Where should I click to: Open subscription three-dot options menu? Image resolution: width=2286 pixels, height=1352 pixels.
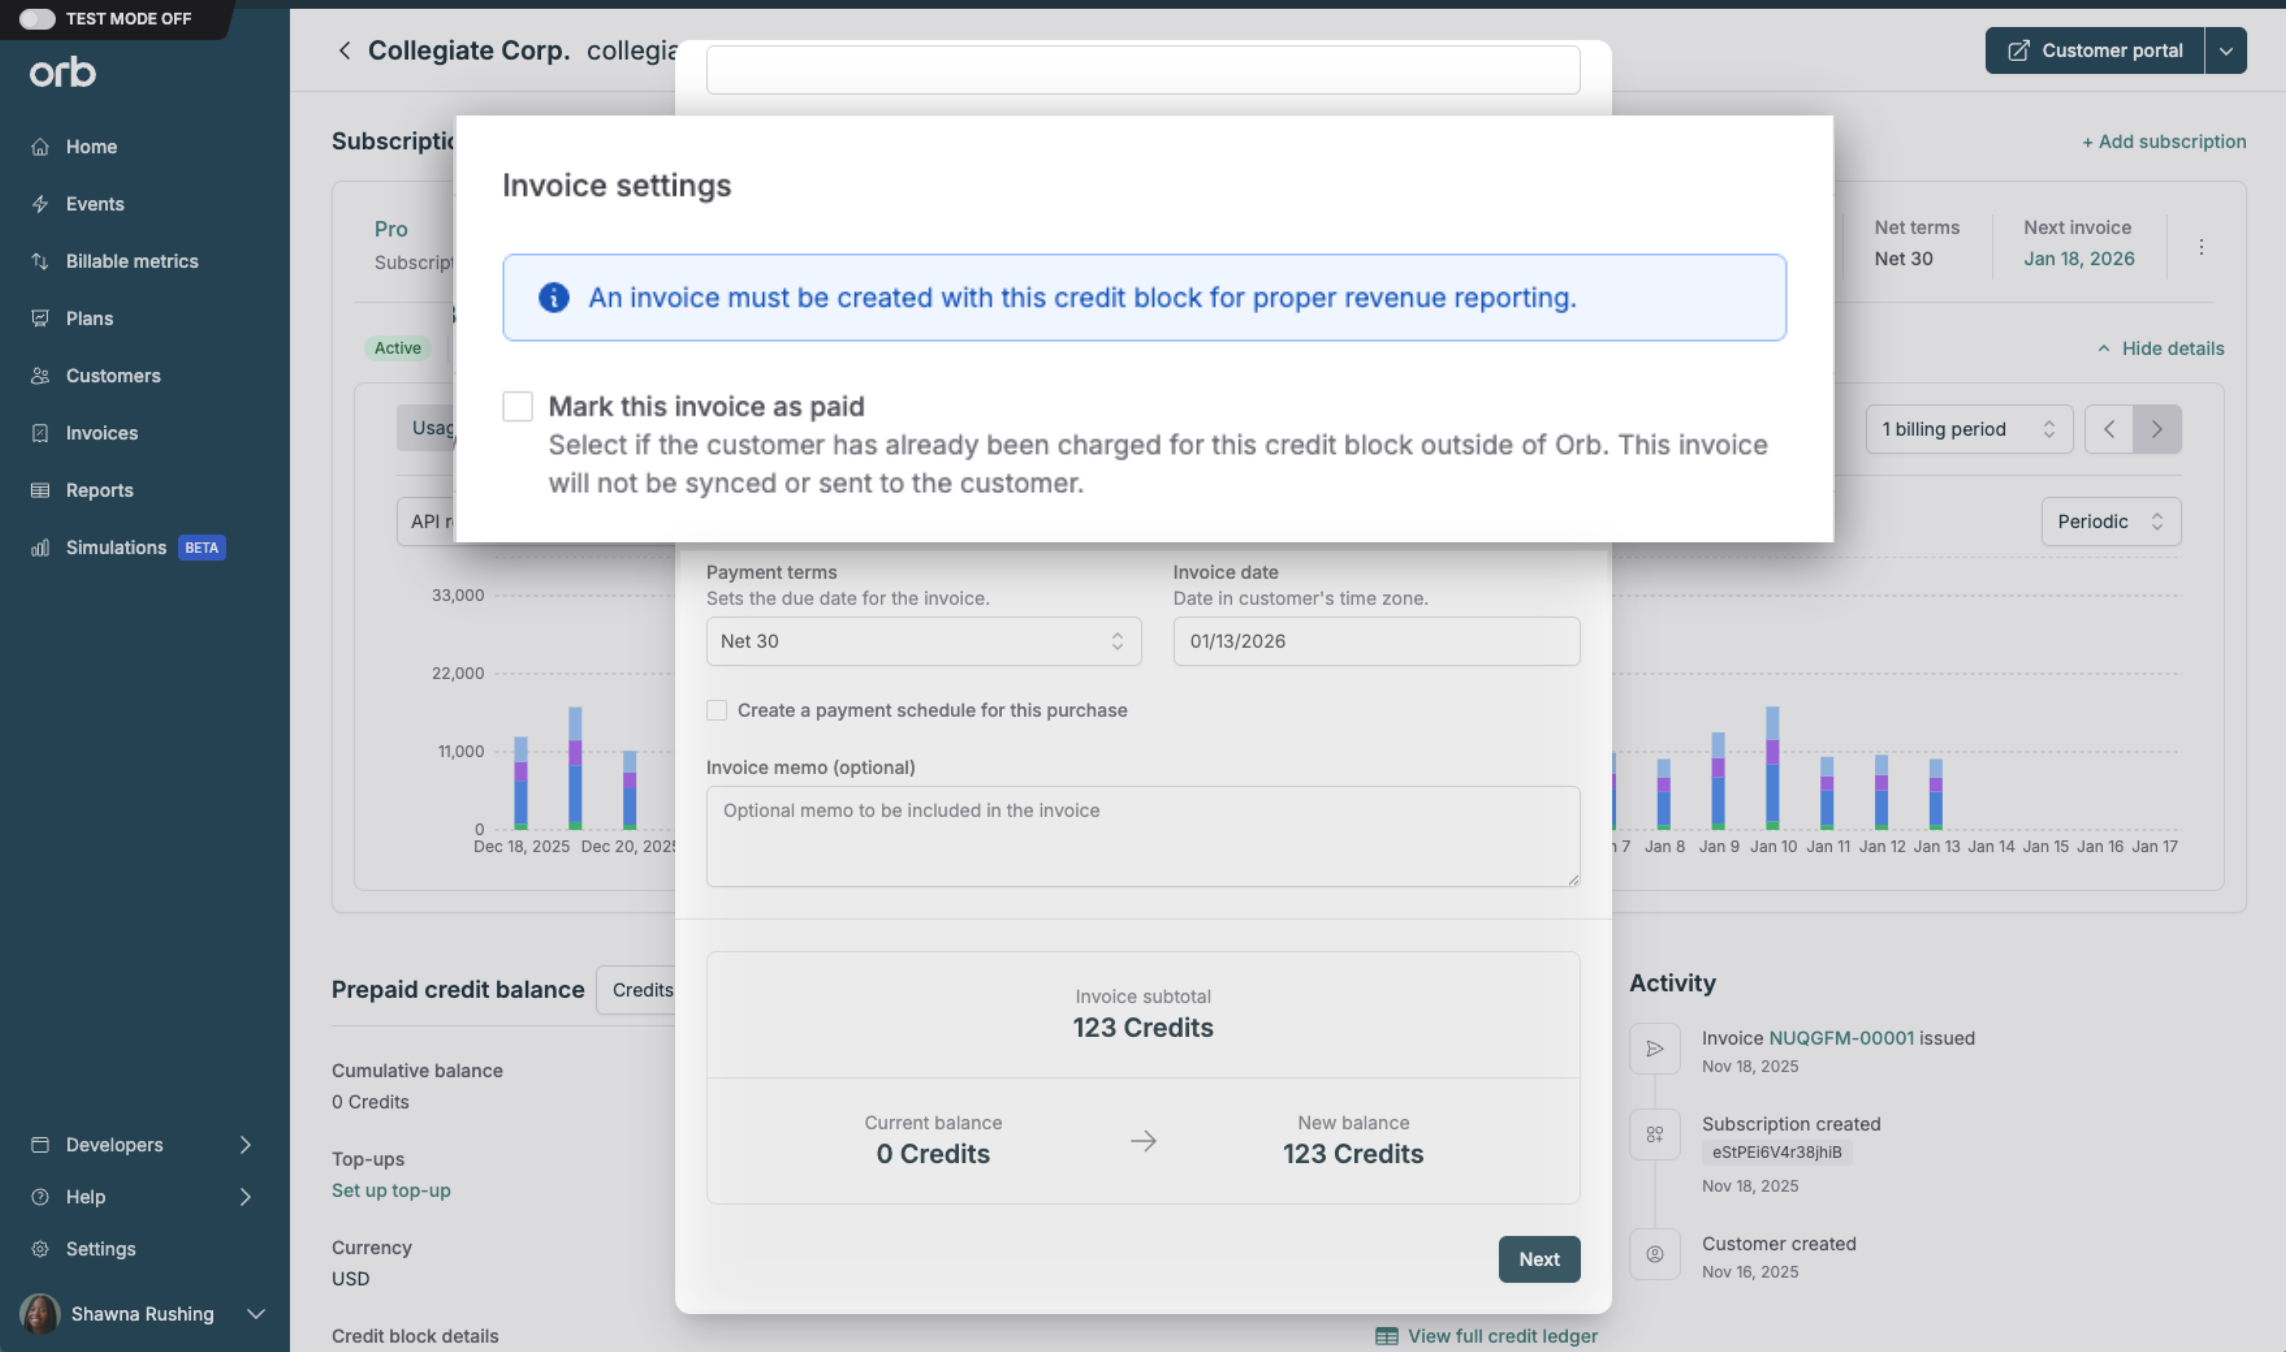point(2201,247)
